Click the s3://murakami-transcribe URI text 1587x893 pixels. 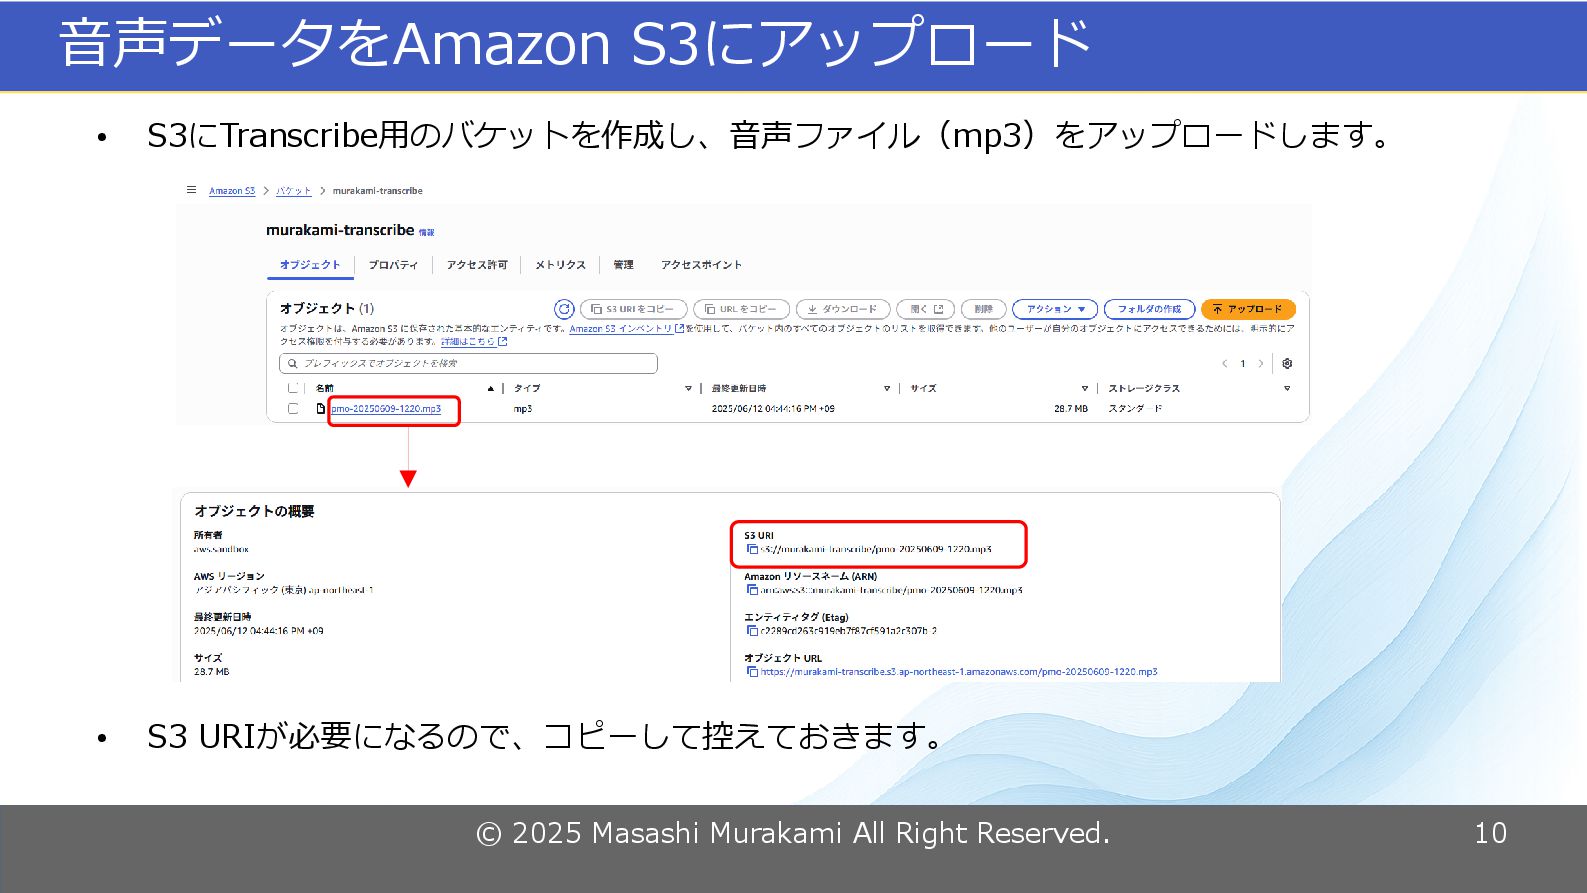coord(876,549)
